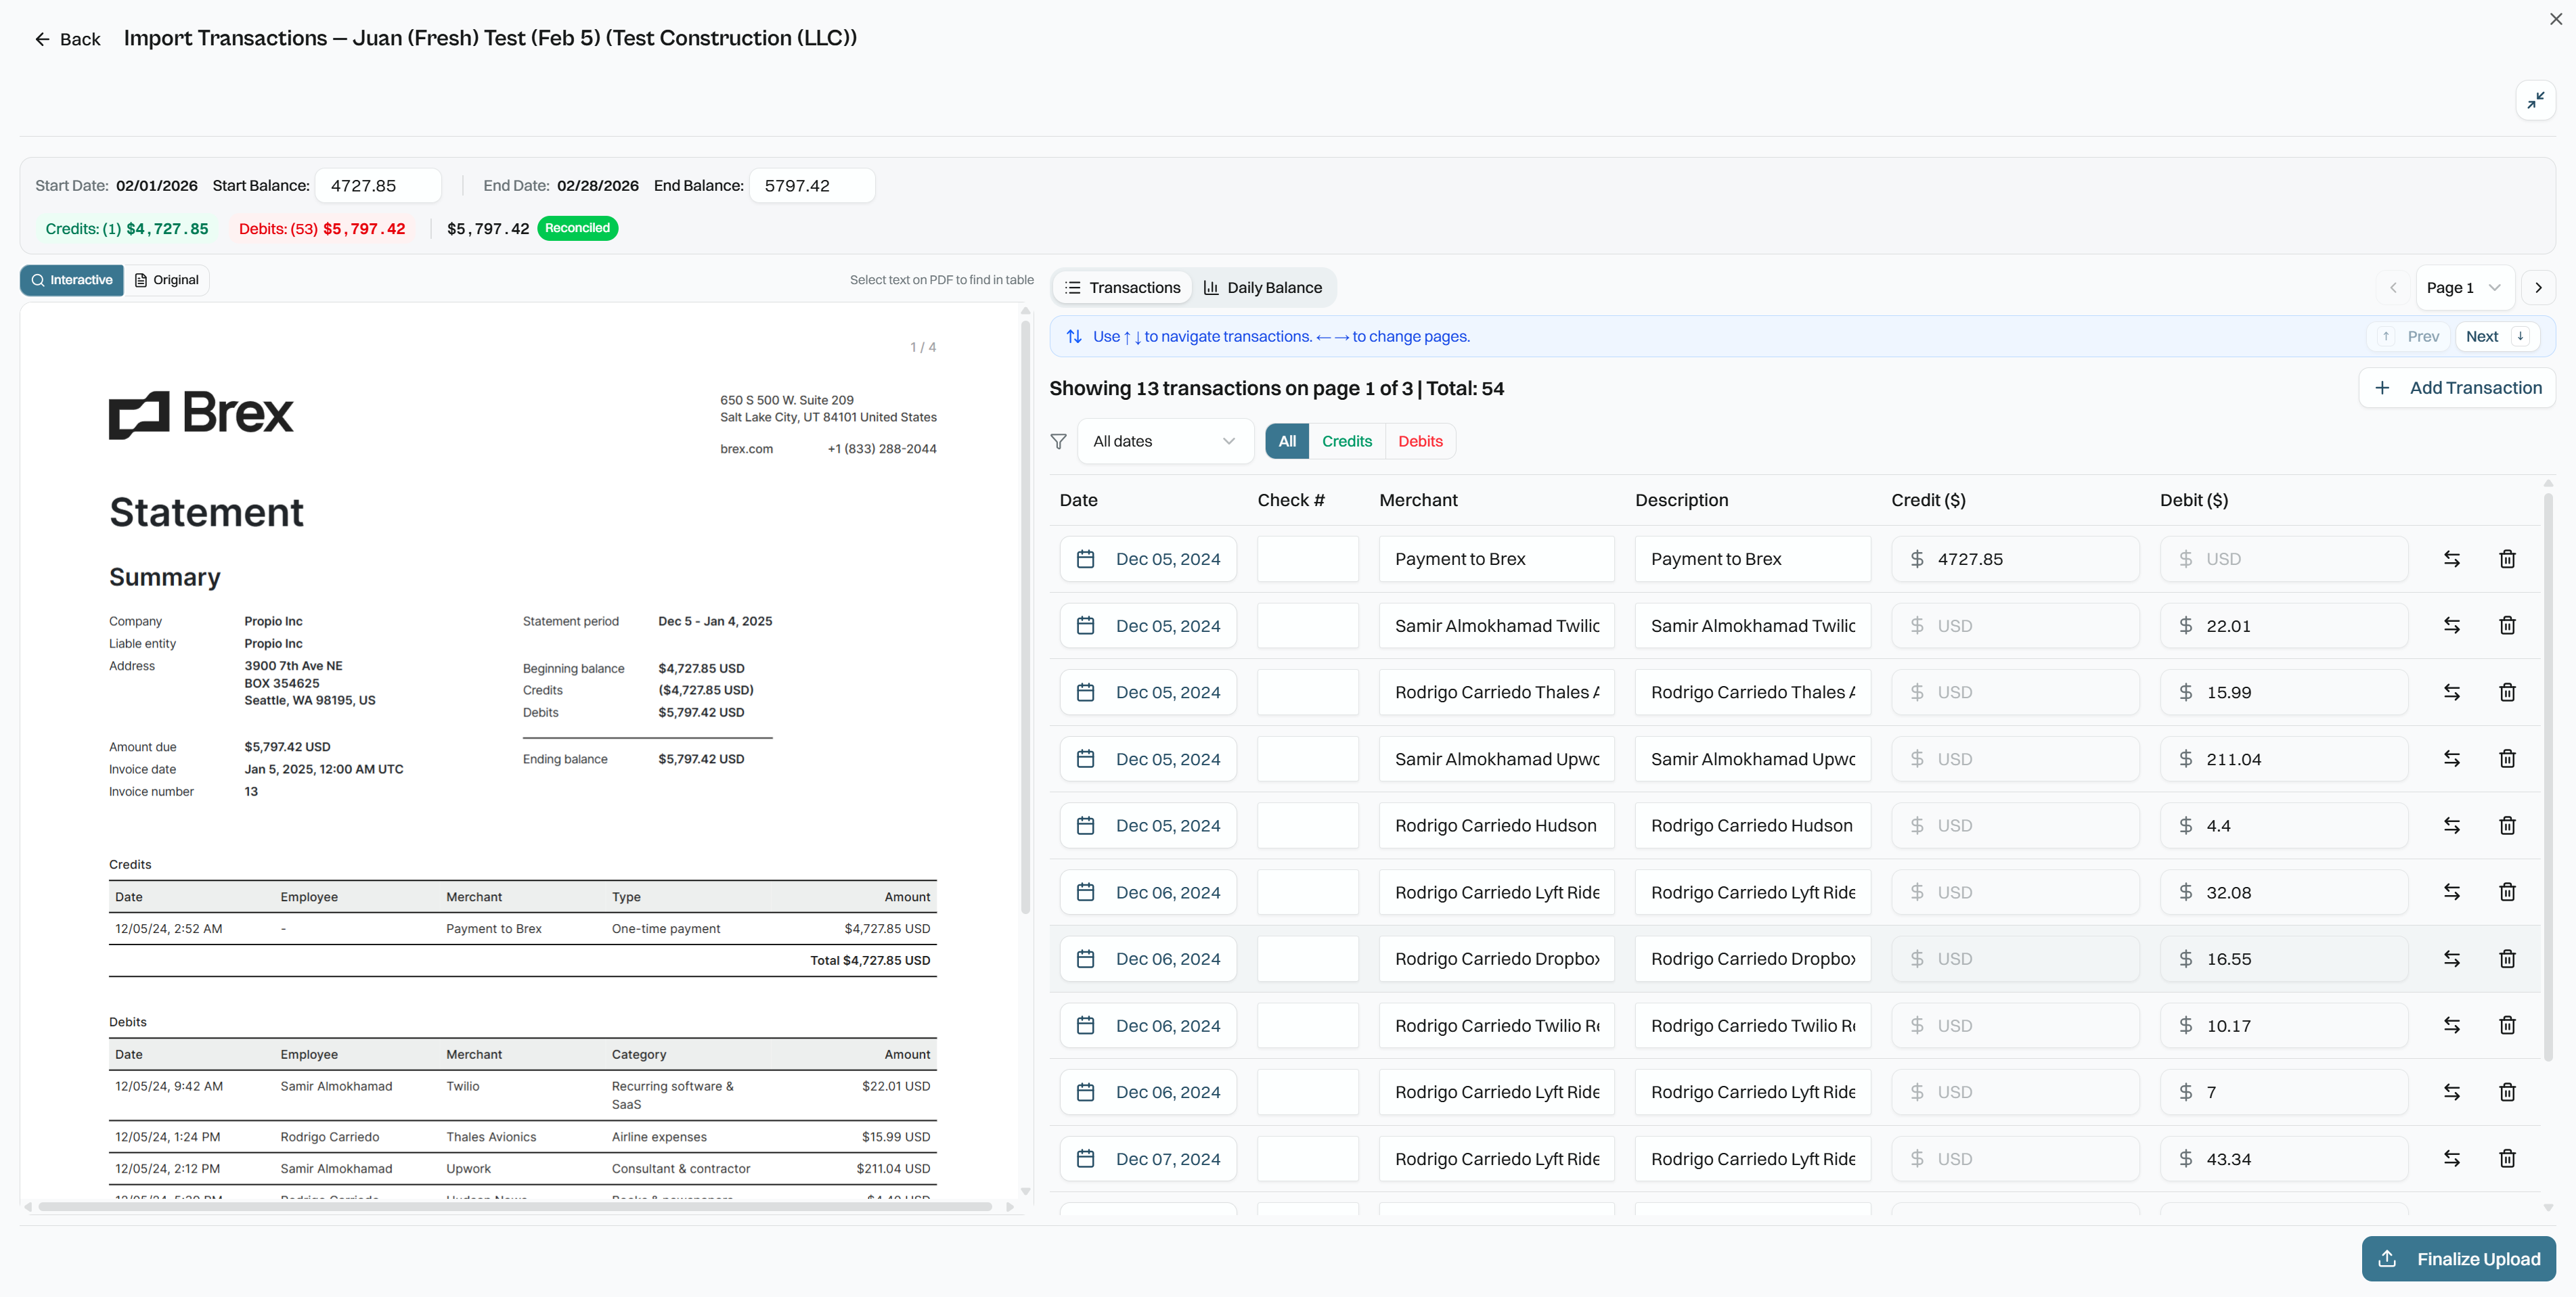Filter transactions to Credits only
Screen dimensions: 2576x1297
(x=1346, y=441)
